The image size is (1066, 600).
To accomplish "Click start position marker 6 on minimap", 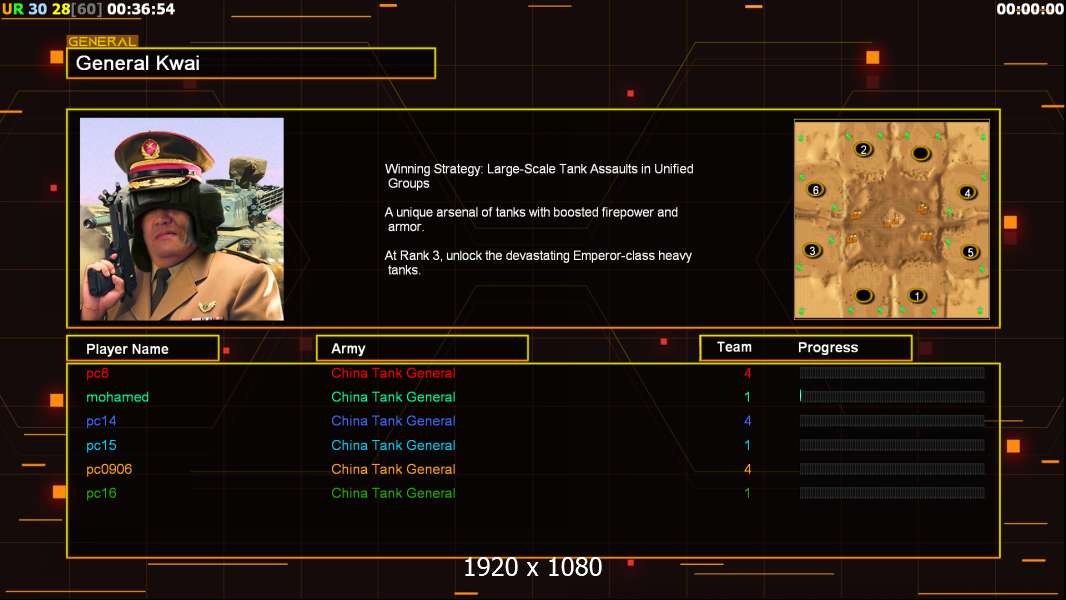I will (816, 190).
